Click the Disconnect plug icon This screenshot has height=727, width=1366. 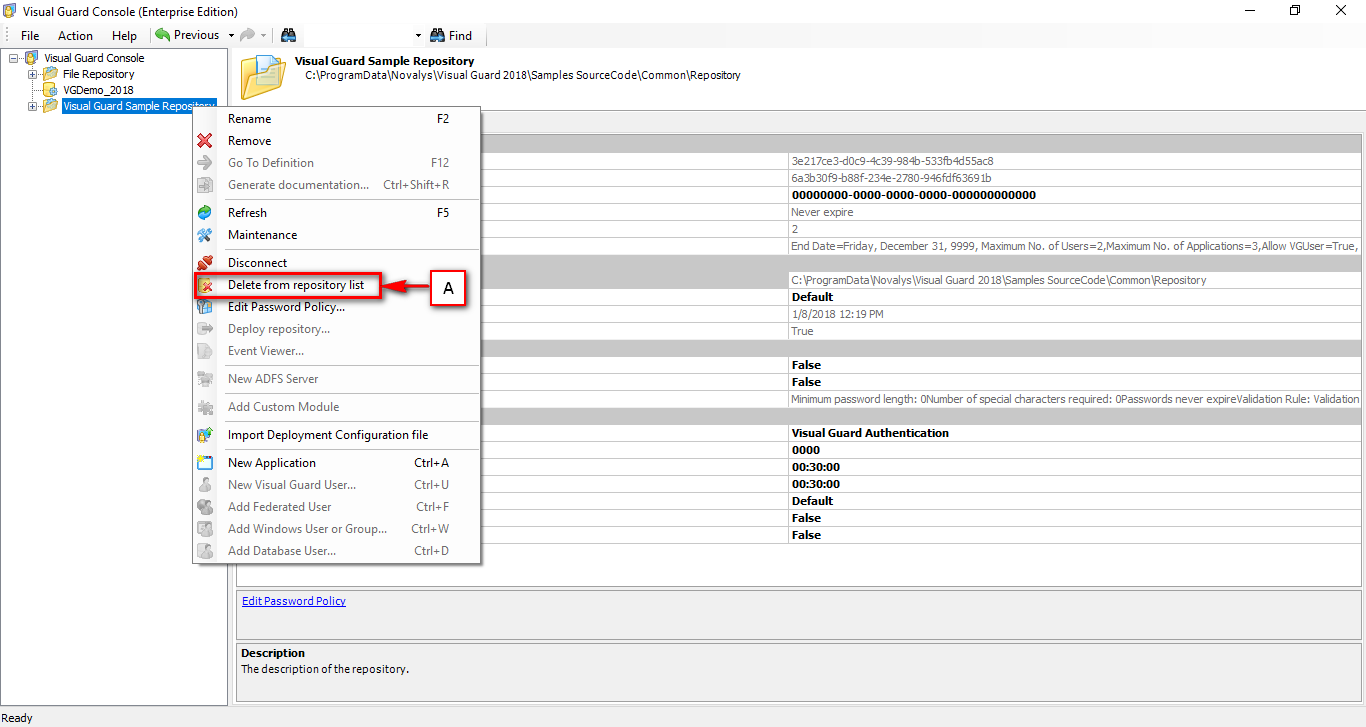[205, 263]
